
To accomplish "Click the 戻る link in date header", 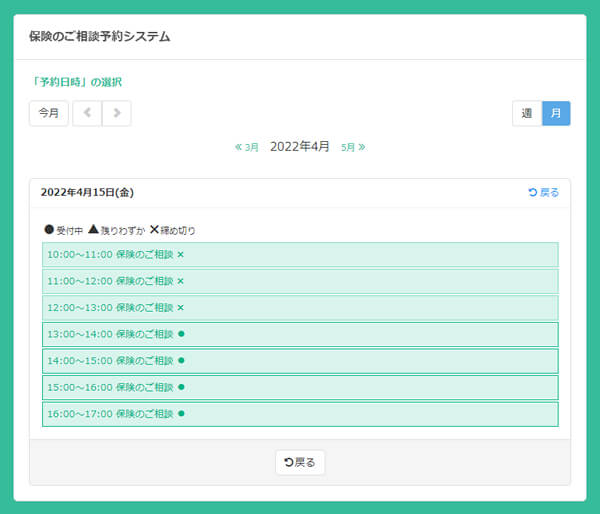I will pos(544,192).
